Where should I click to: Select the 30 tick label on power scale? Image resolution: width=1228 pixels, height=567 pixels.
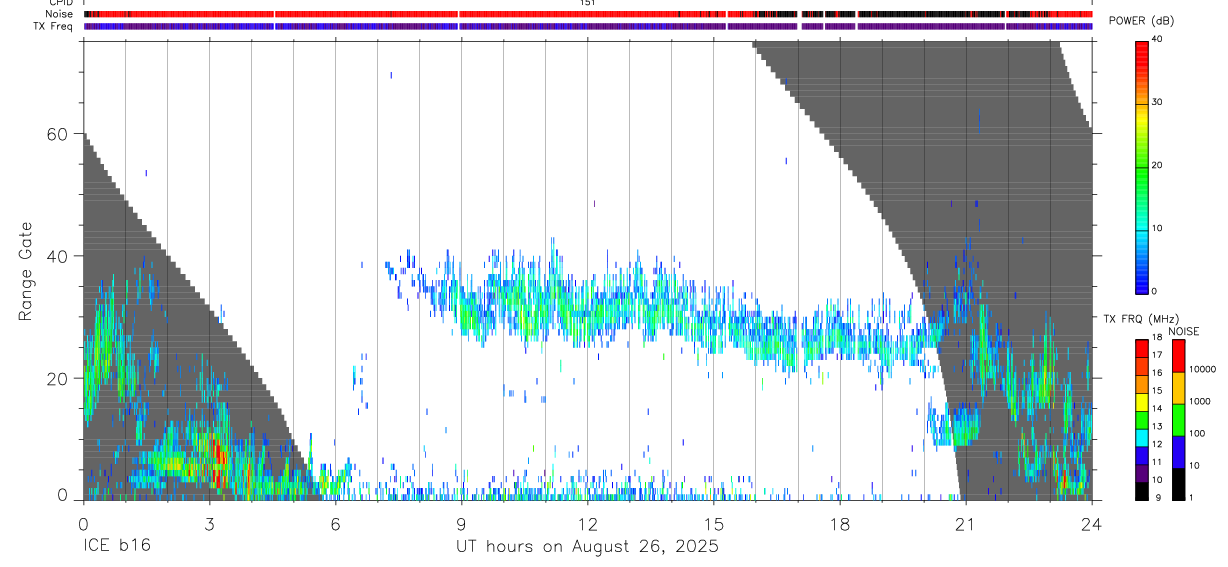point(1158,102)
